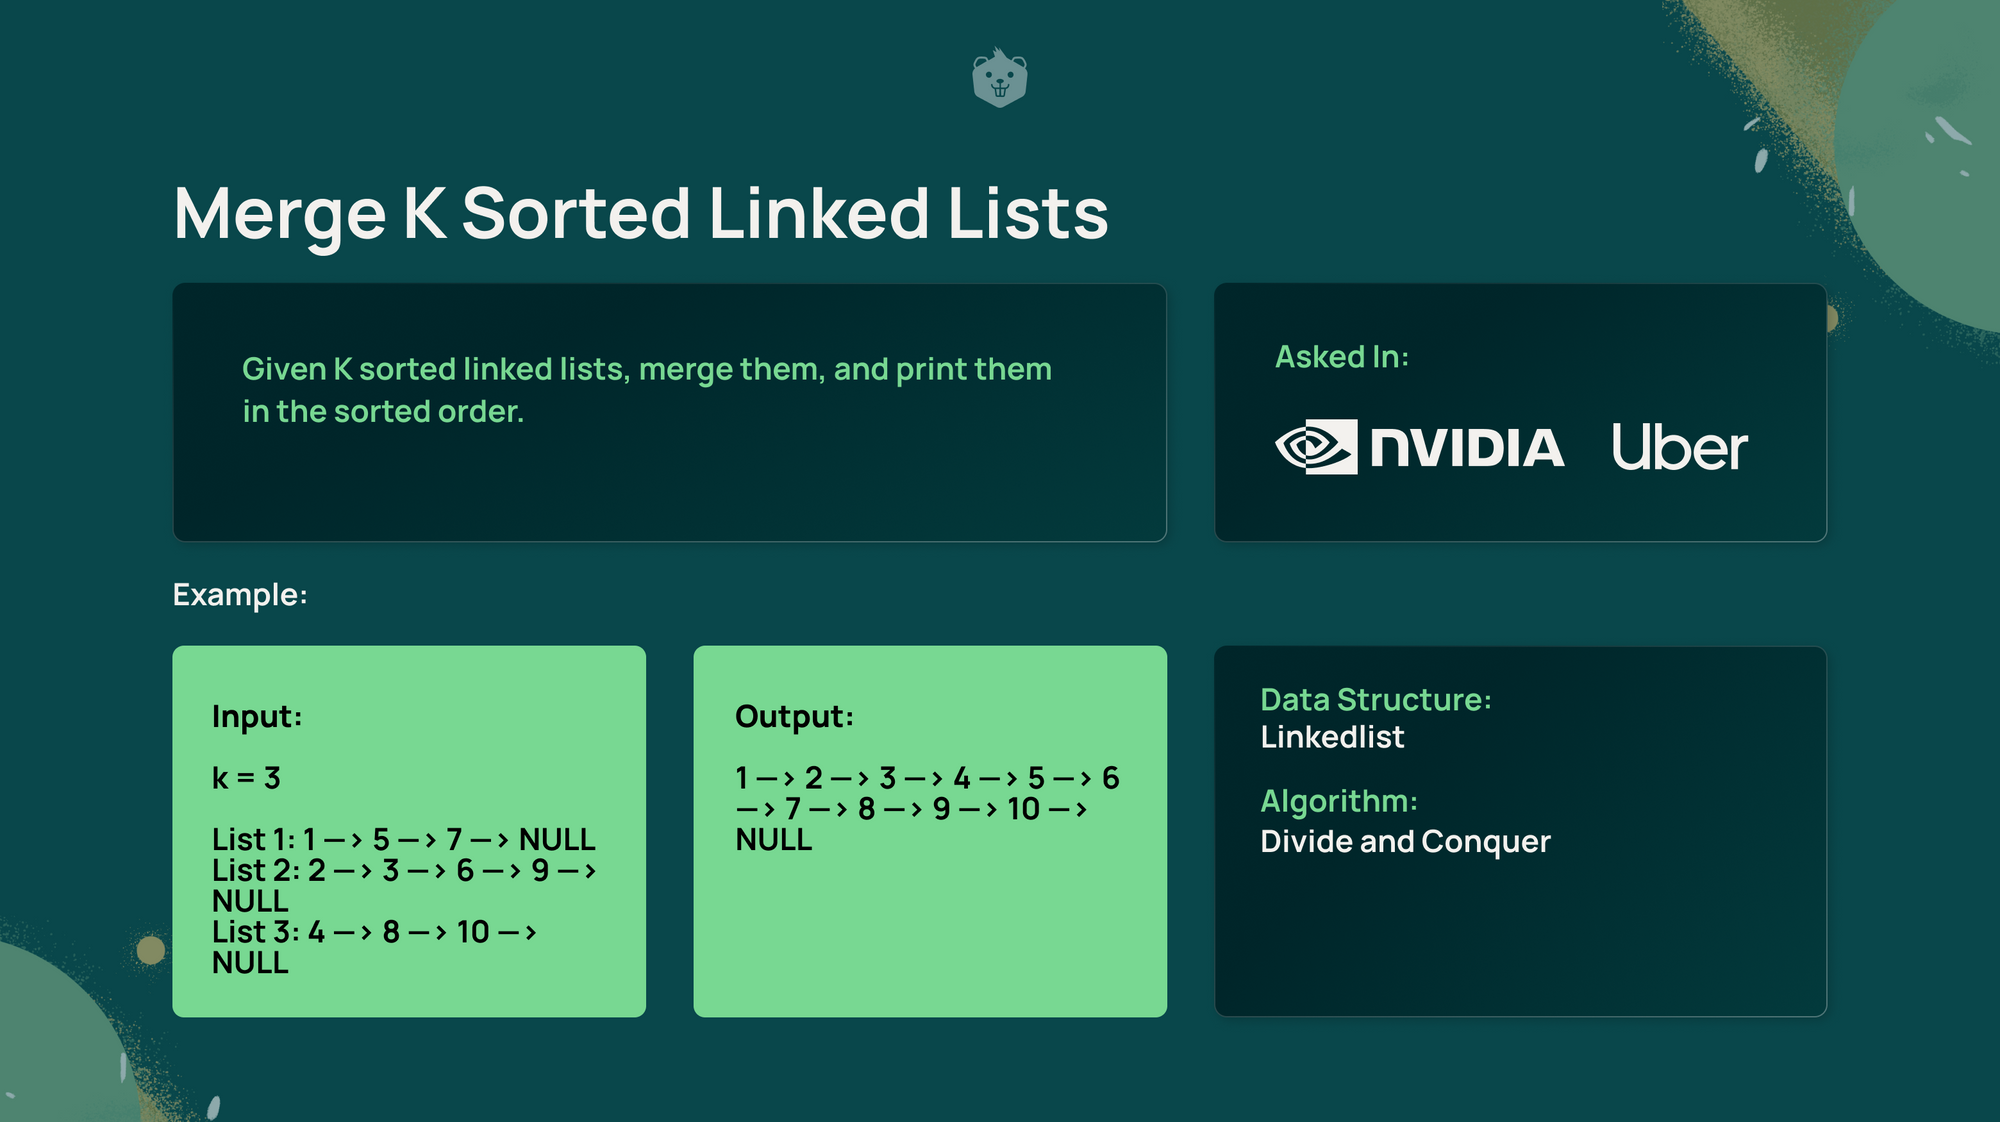Click the Output result card
The image size is (2000, 1122).
coord(931,831)
